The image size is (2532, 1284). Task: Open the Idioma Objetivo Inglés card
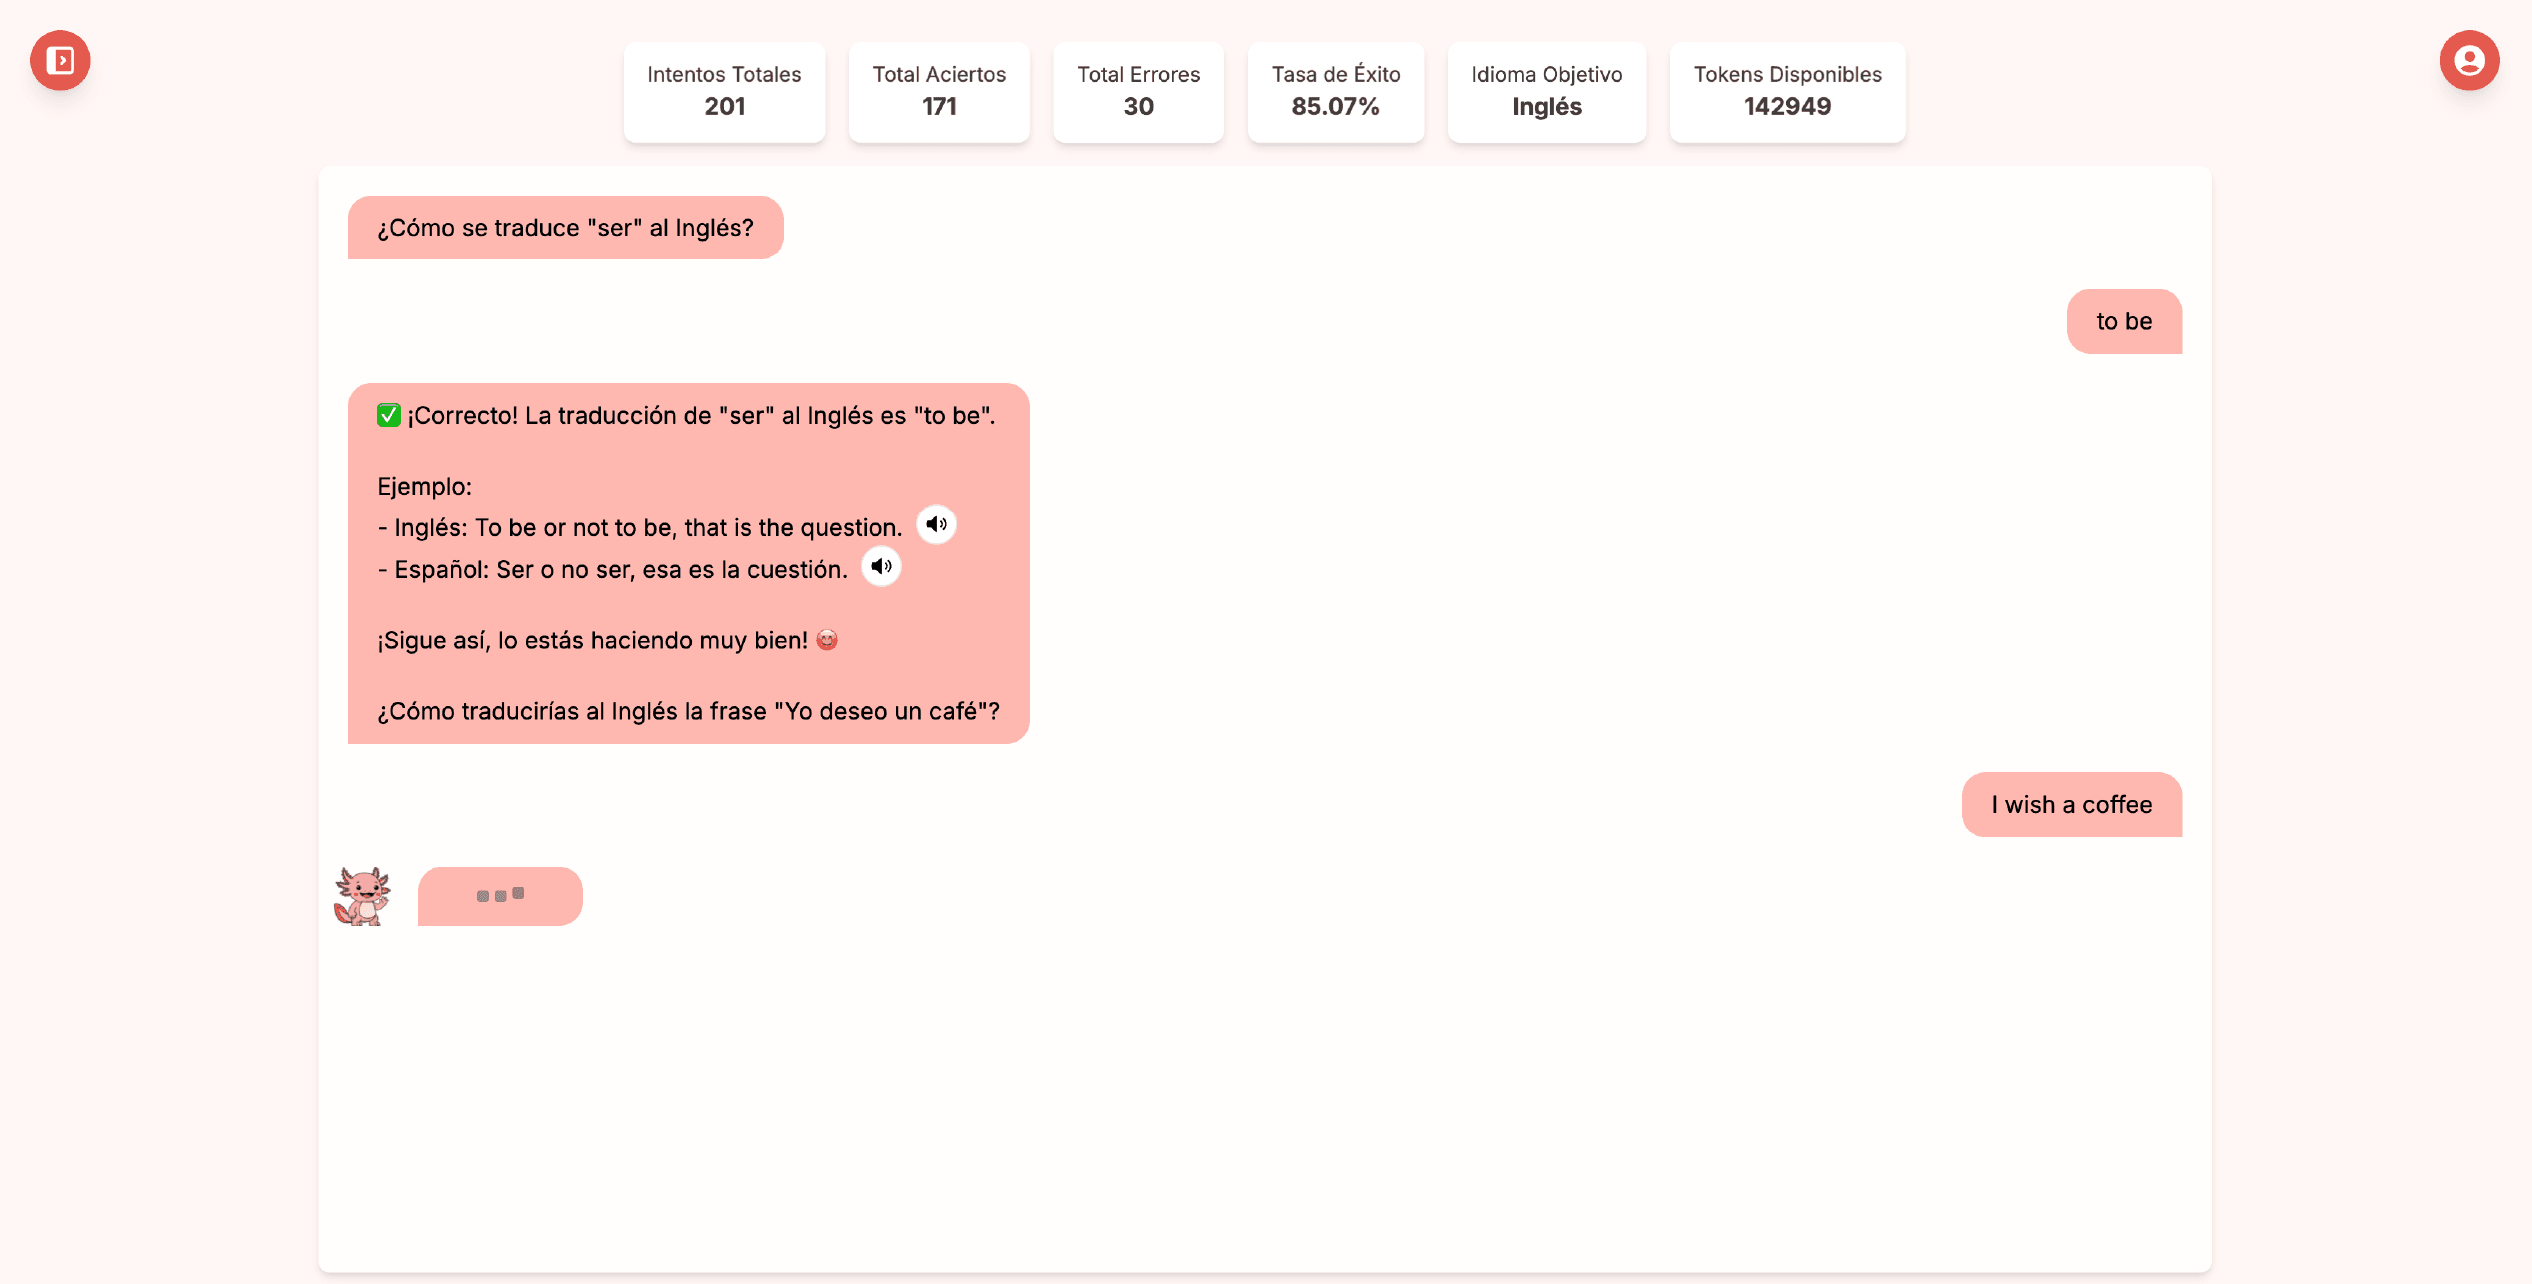(x=1546, y=91)
